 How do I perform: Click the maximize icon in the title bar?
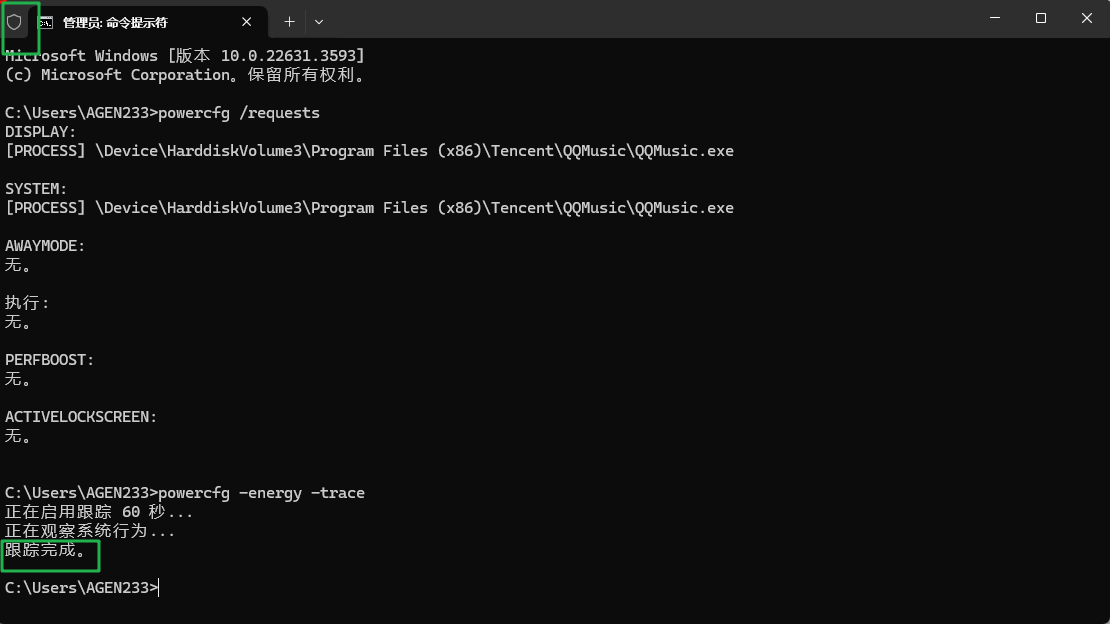pyautogui.click(x=1039, y=18)
